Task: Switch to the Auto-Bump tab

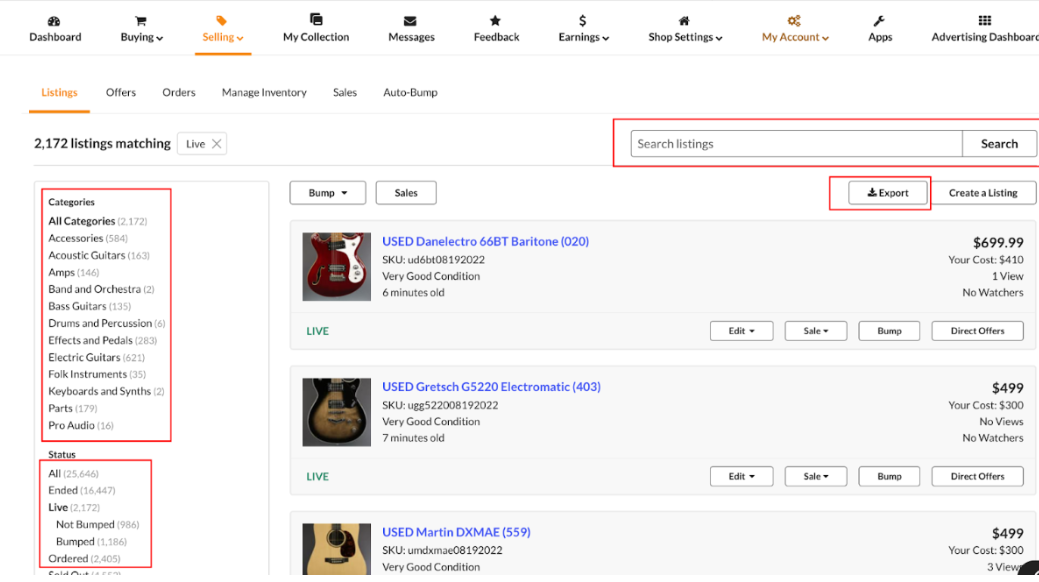Action: tap(410, 93)
